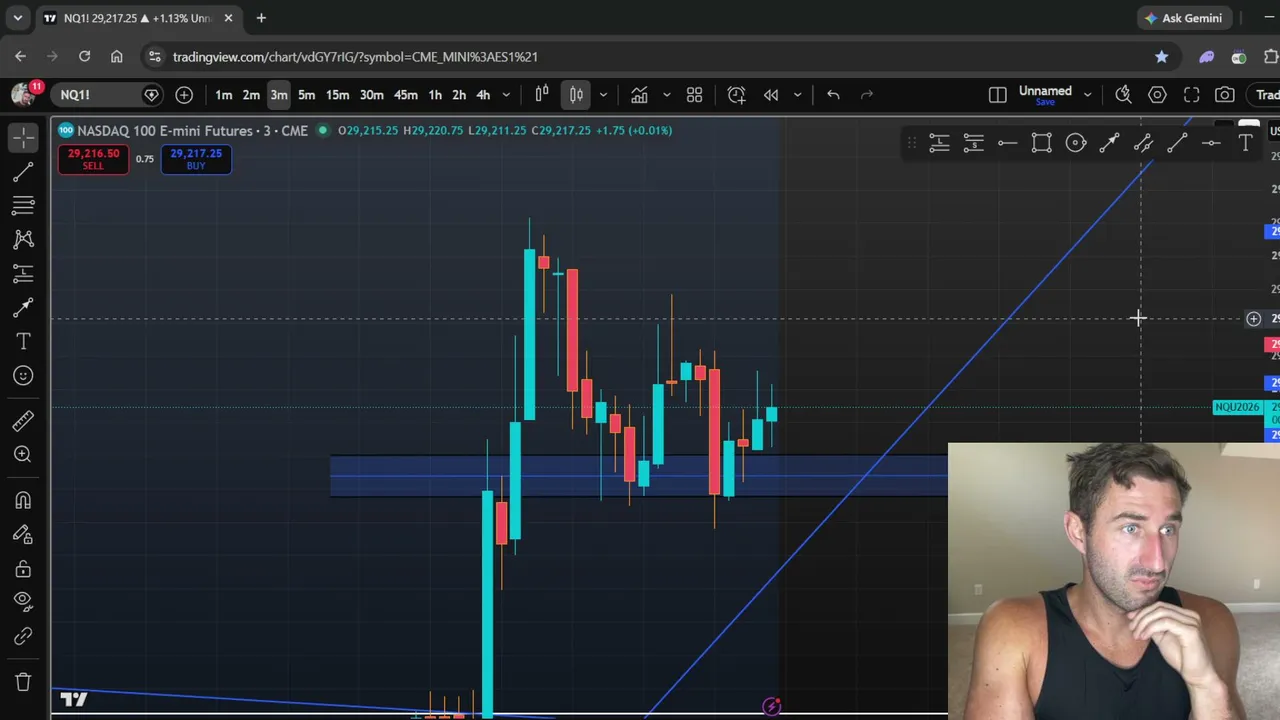
Task: Open symbol search for NQ1!
Action: [x=94, y=95]
